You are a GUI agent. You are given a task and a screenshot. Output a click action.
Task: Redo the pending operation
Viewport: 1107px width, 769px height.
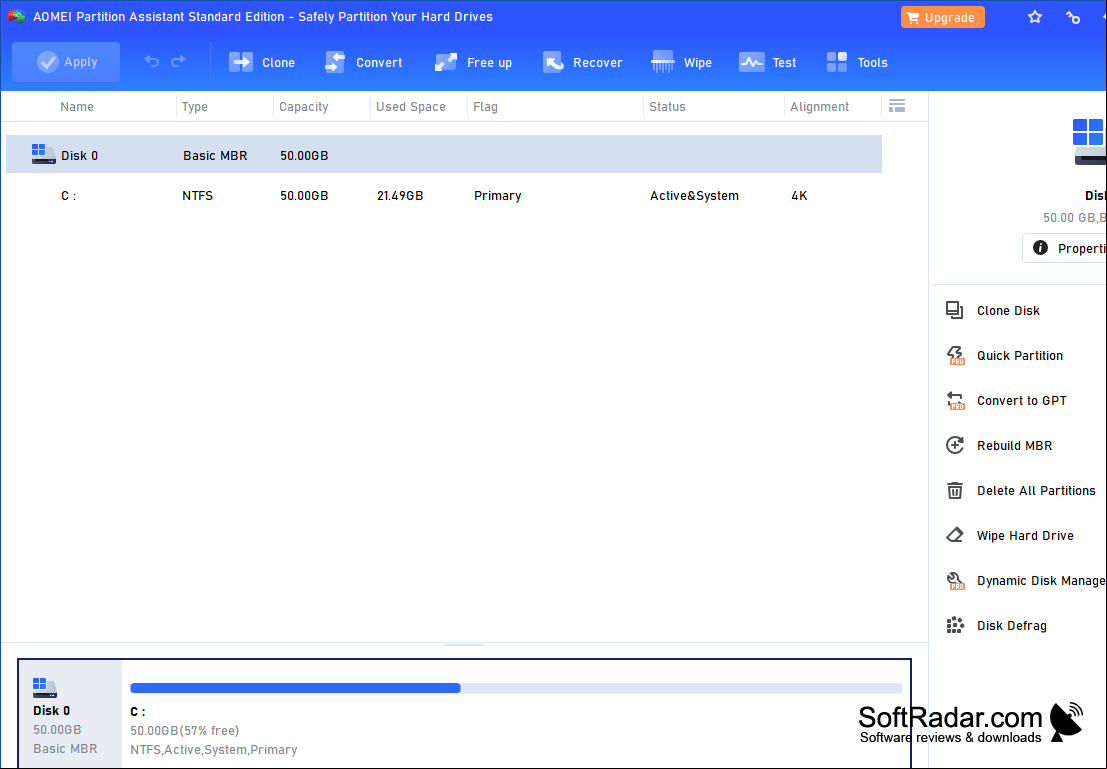[x=178, y=61]
